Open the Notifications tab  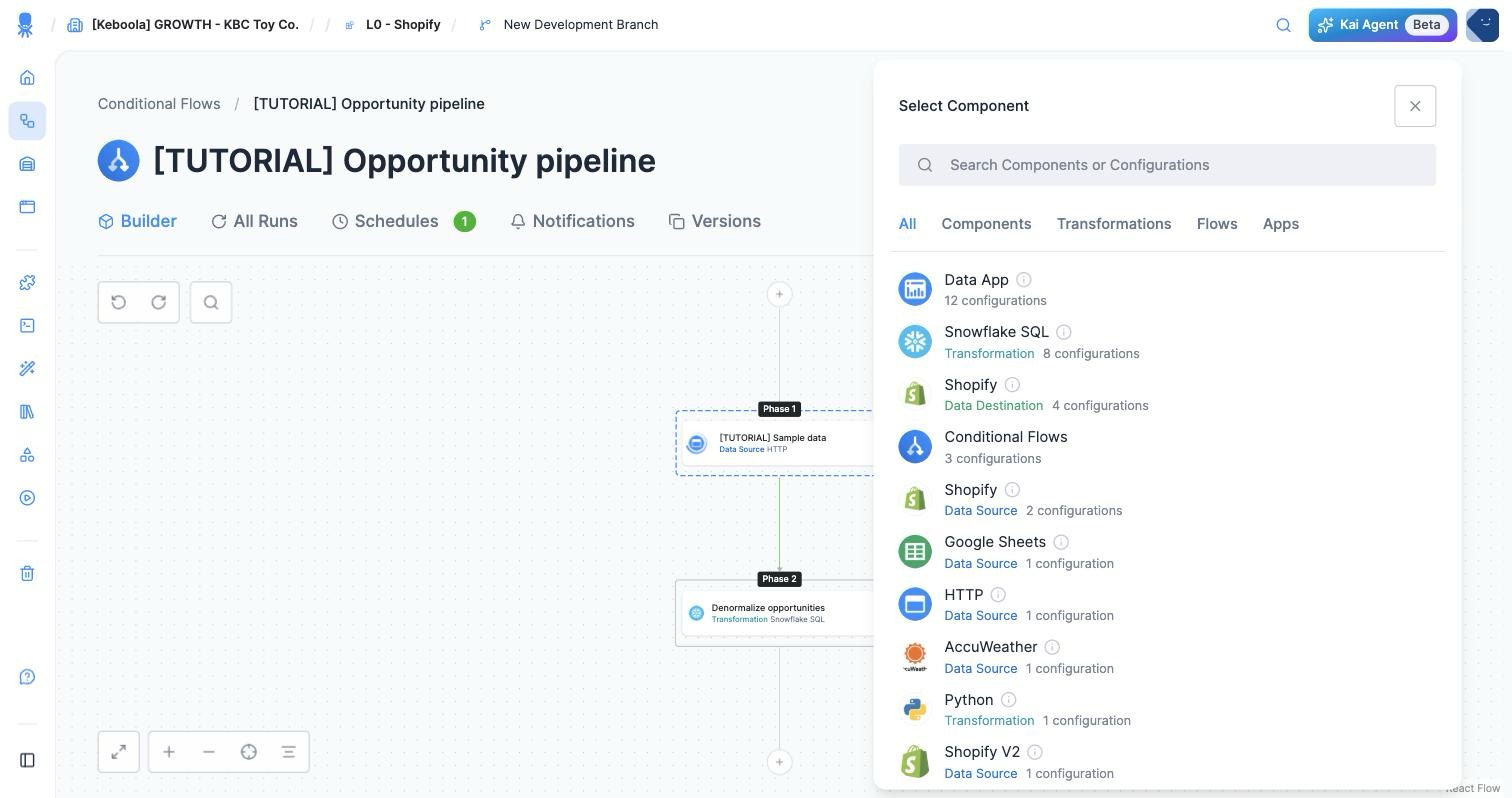572,221
